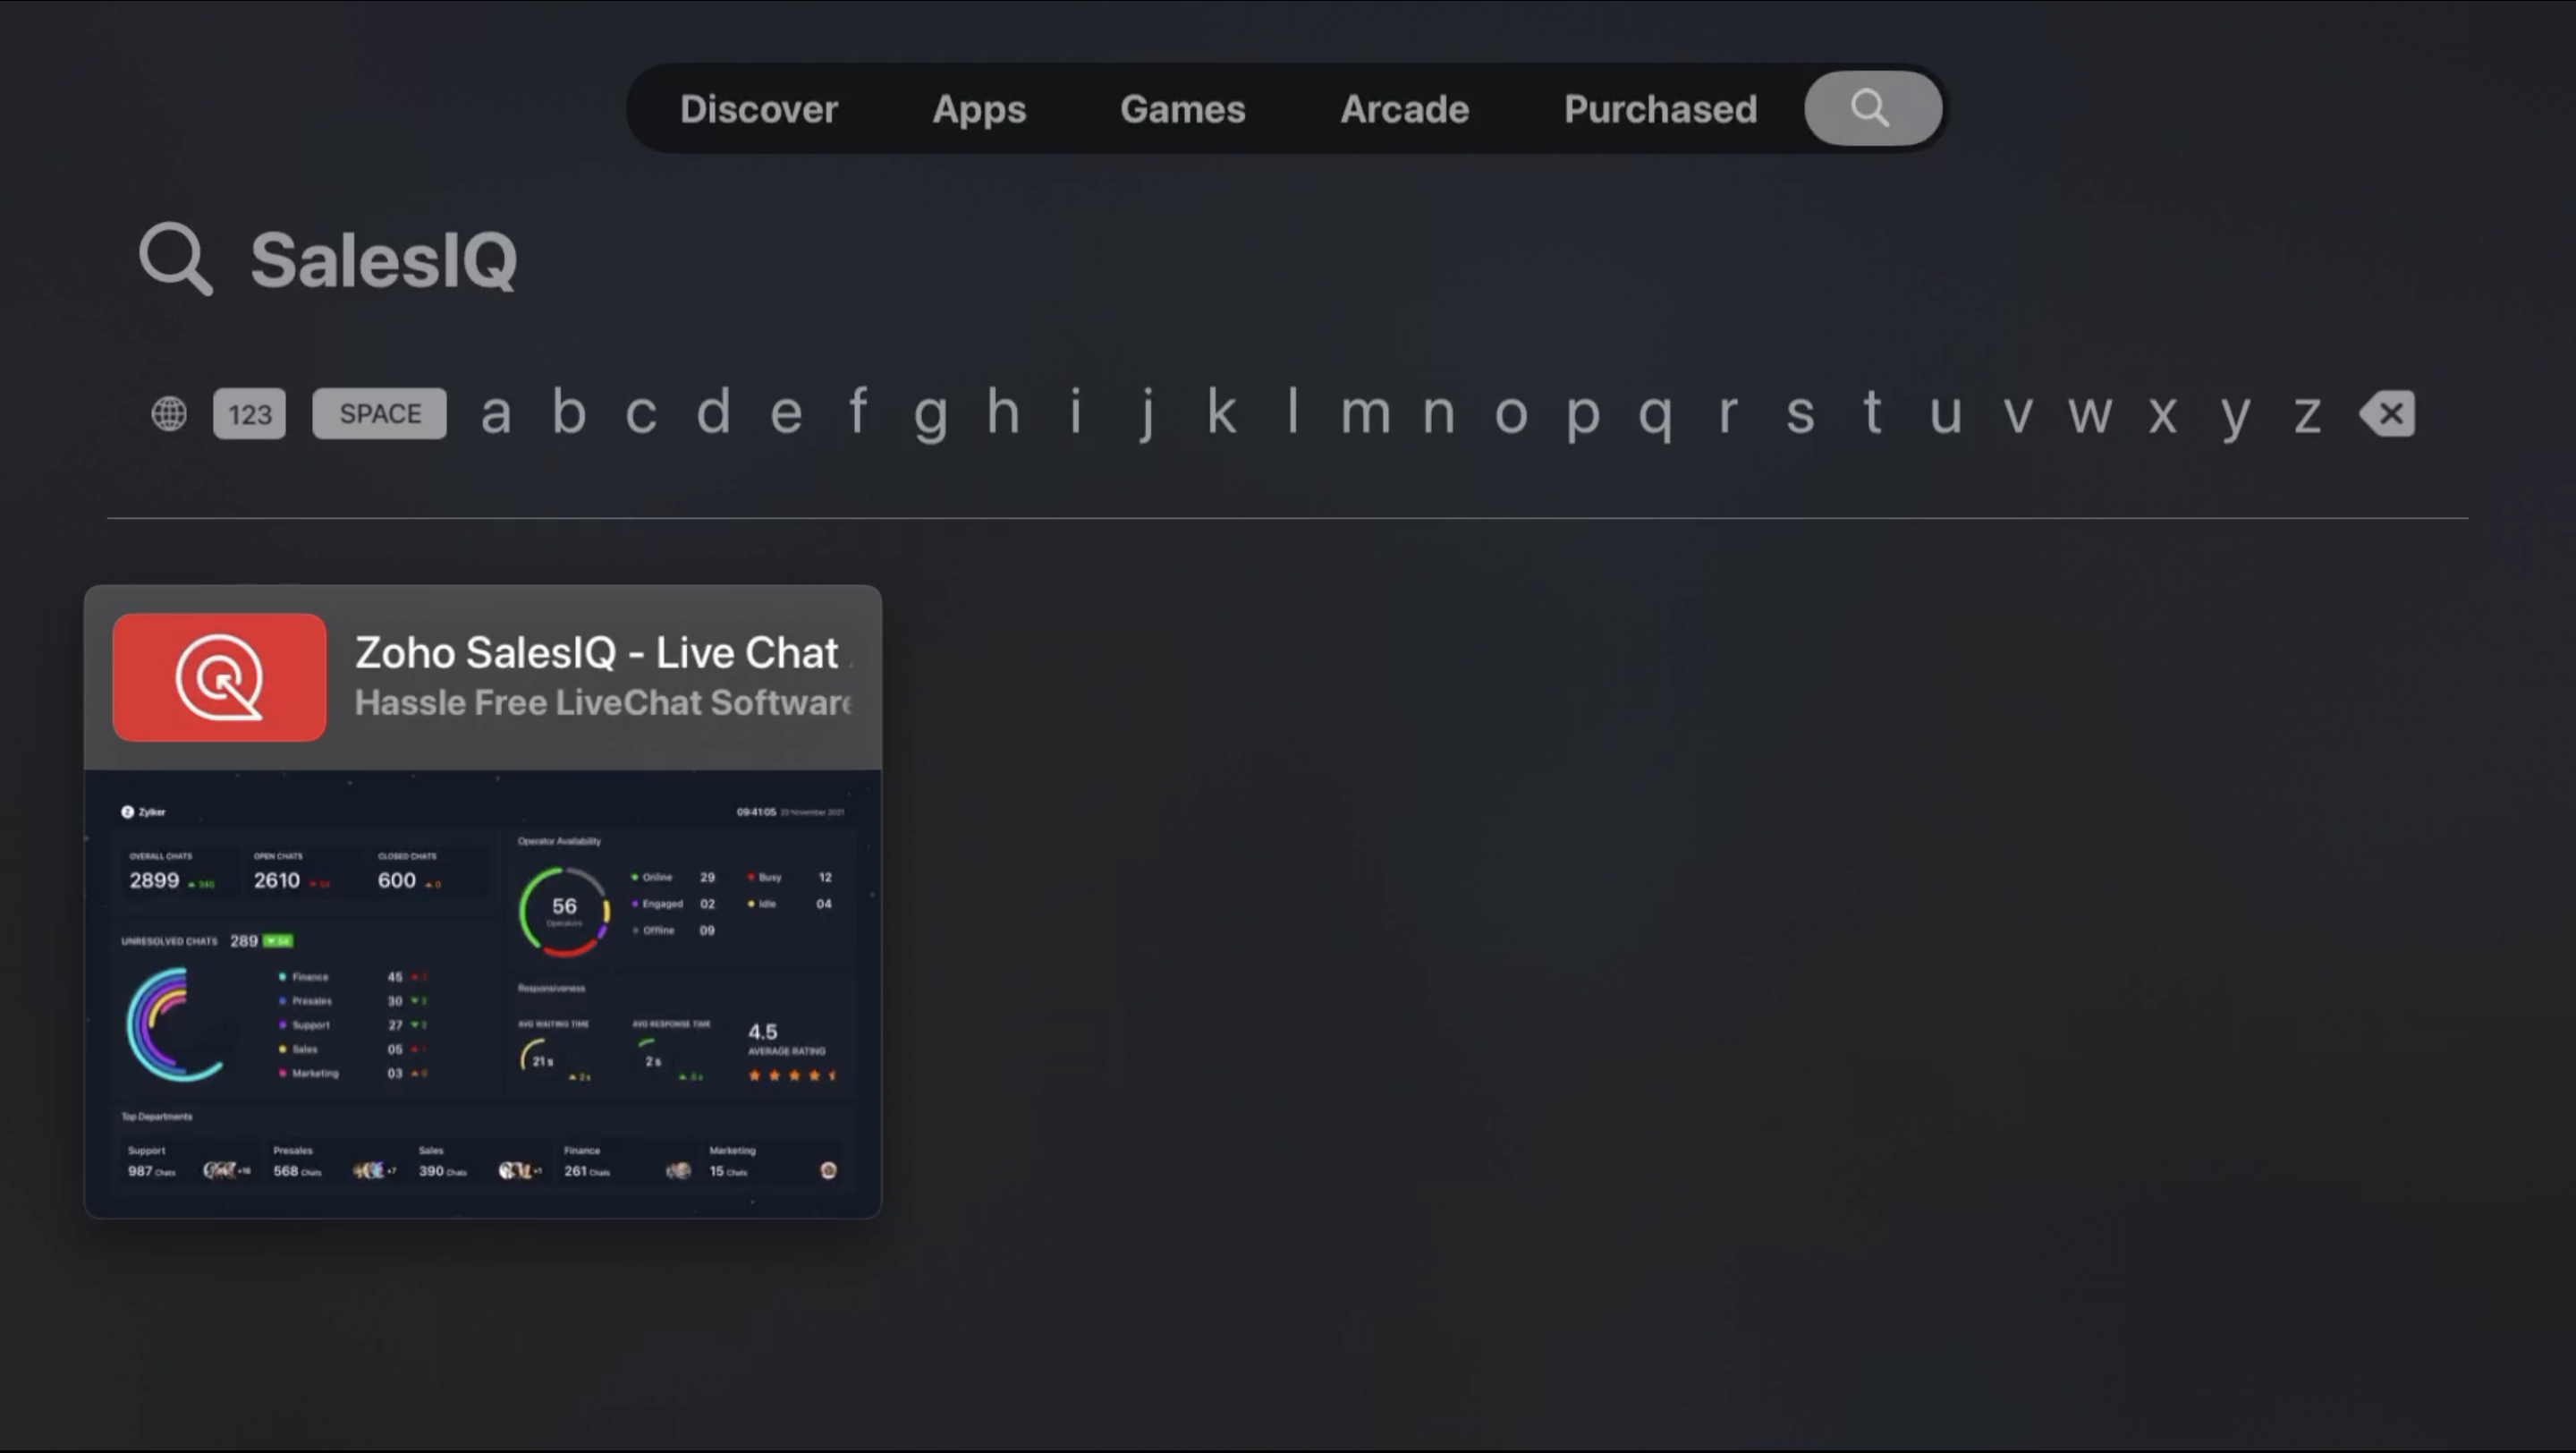Show the Purchased tab

pyautogui.click(x=1660, y=108)
